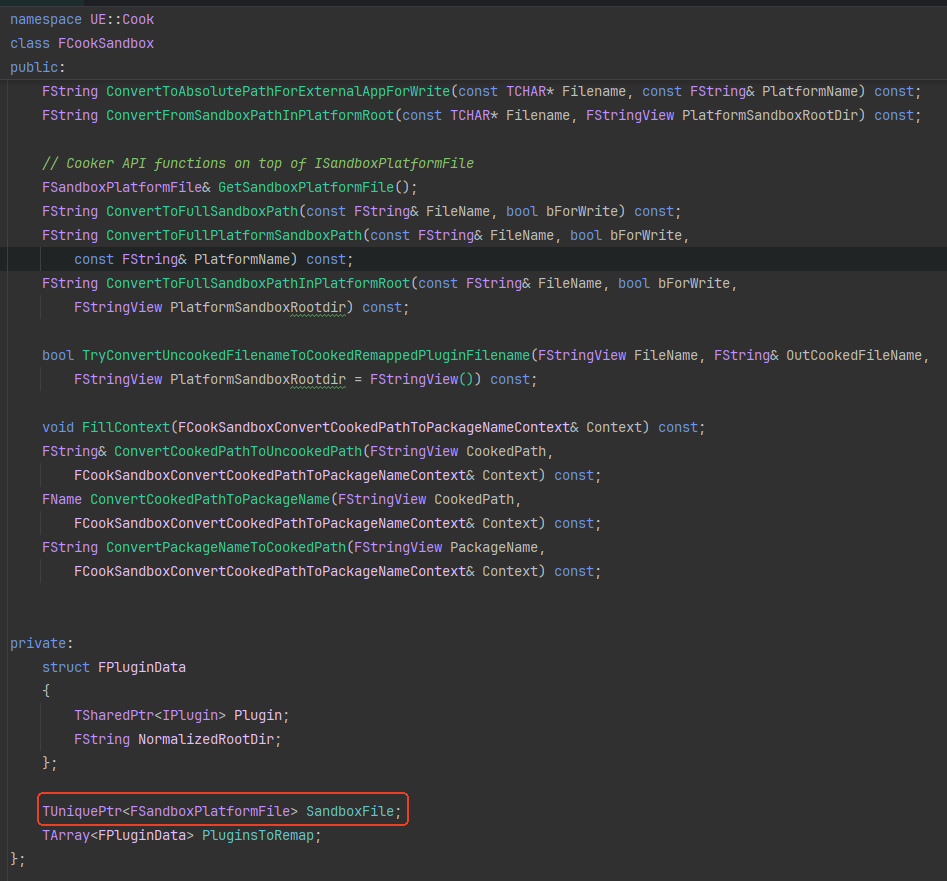
Task: Click the highlighted SandboxFile member variable
Action: point(353,811)
